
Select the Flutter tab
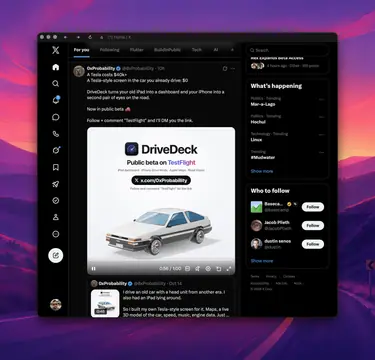click(136, 50)
